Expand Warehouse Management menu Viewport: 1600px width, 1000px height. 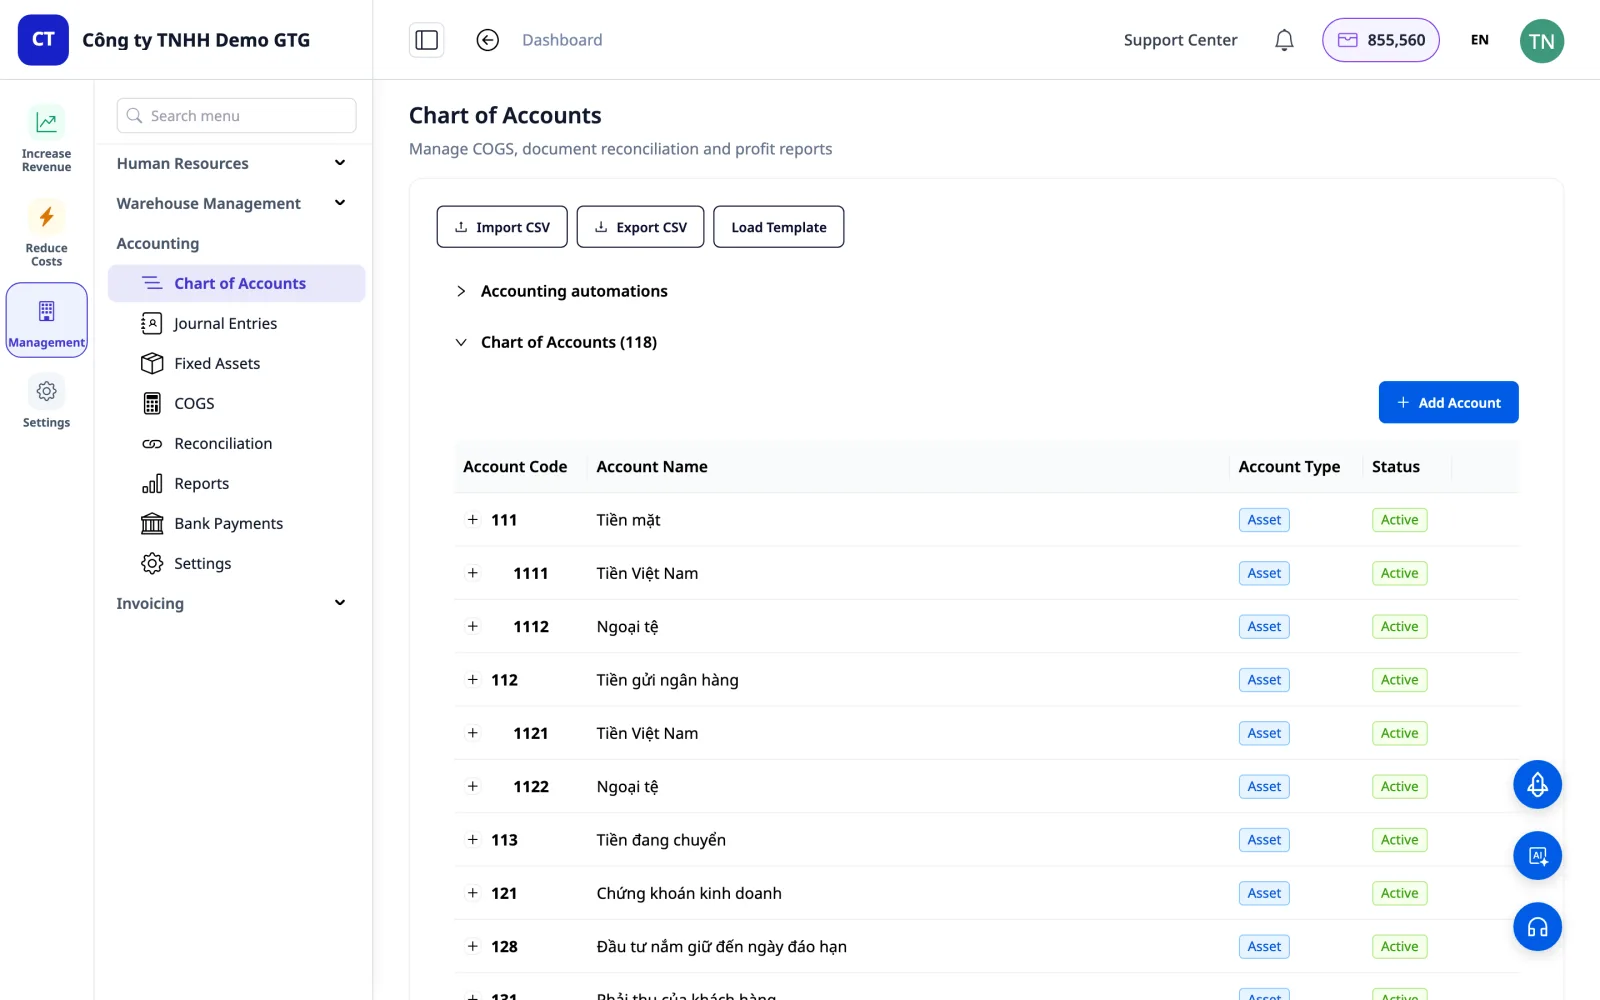tap(231, 203)
